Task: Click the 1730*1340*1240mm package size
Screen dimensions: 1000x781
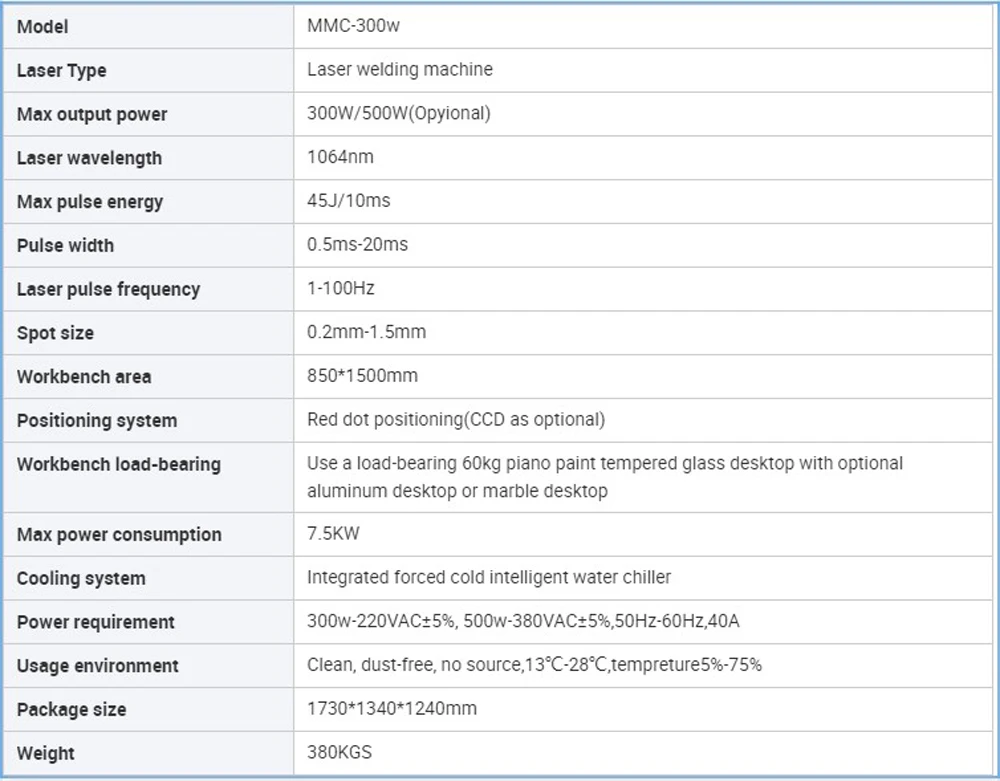Action: (391, 708)
